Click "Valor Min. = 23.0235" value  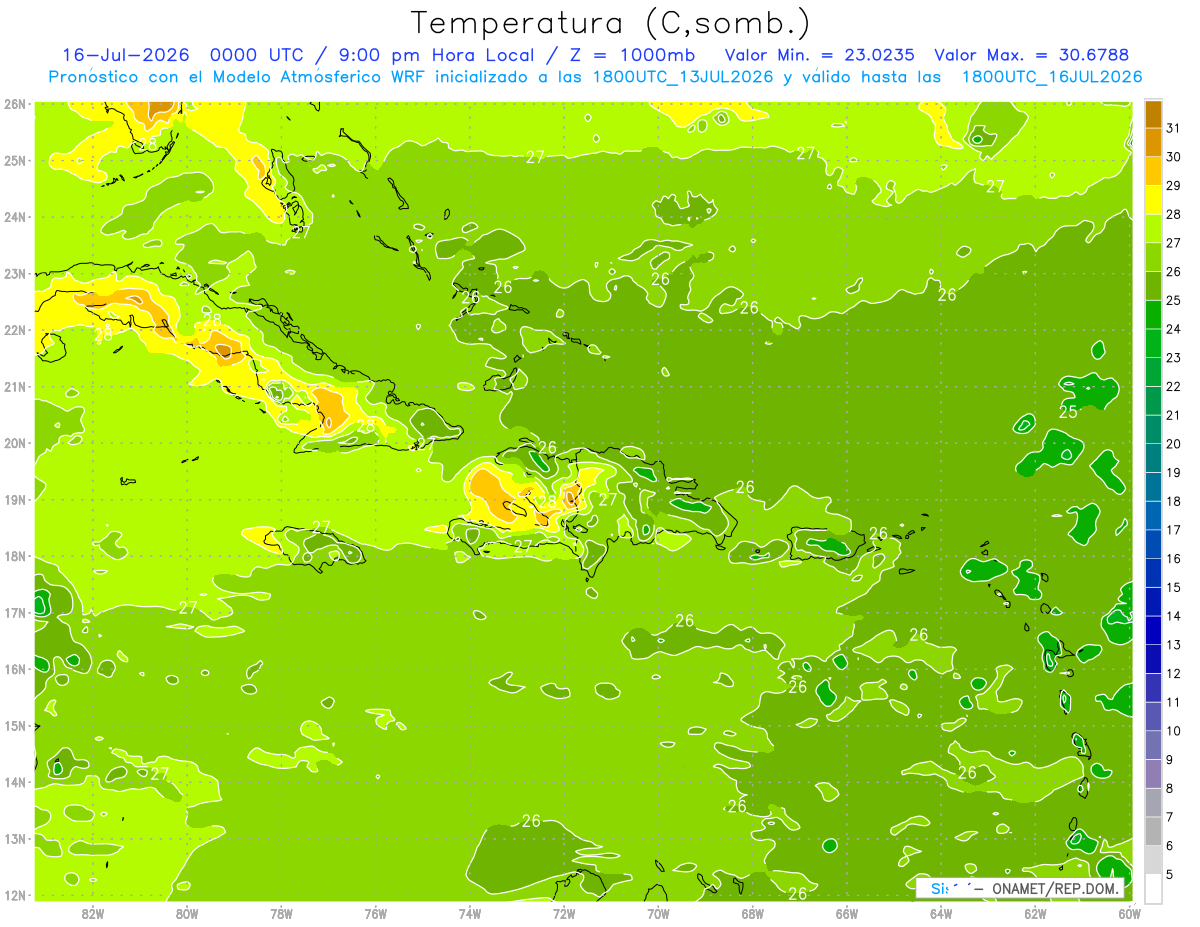coord(819,55)
